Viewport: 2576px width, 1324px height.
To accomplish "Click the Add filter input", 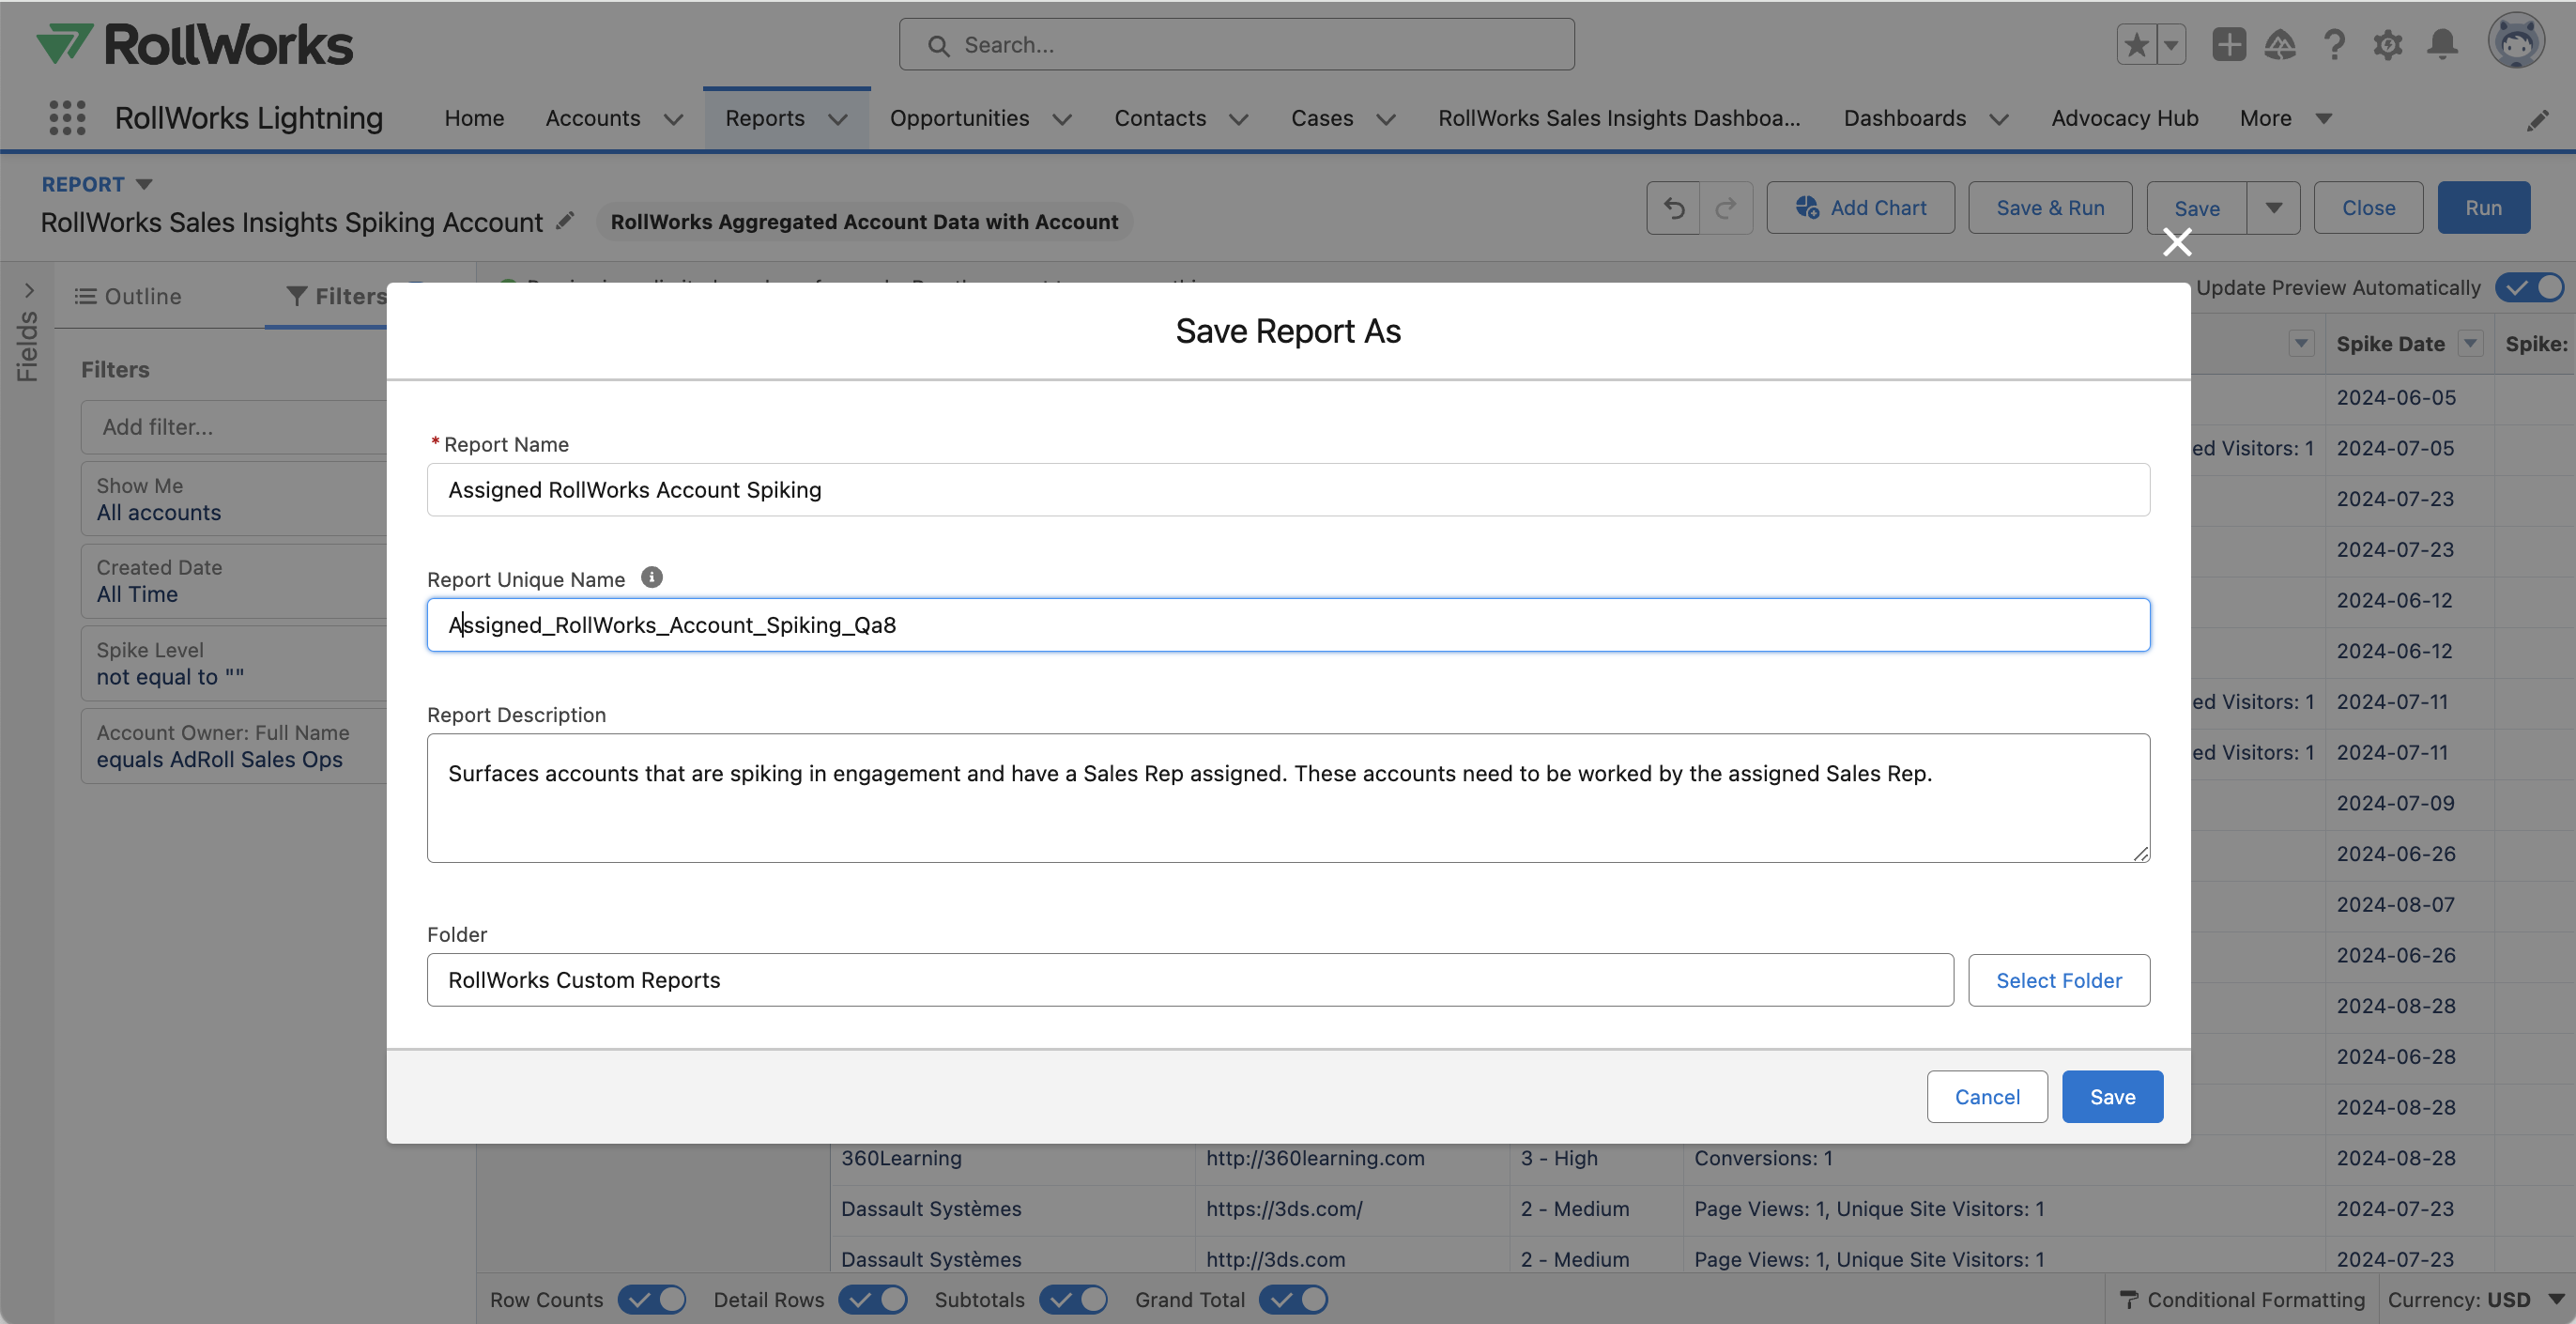I will point(234,427).
